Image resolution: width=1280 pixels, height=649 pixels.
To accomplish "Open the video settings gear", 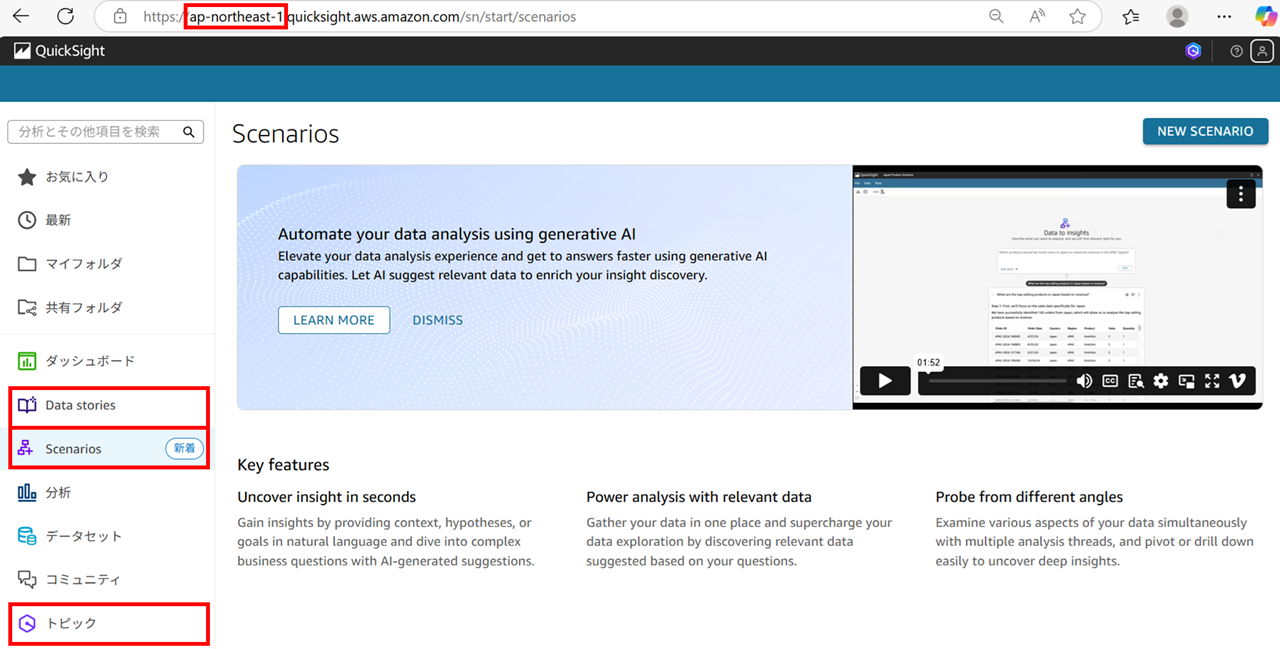I will 1161,381.
